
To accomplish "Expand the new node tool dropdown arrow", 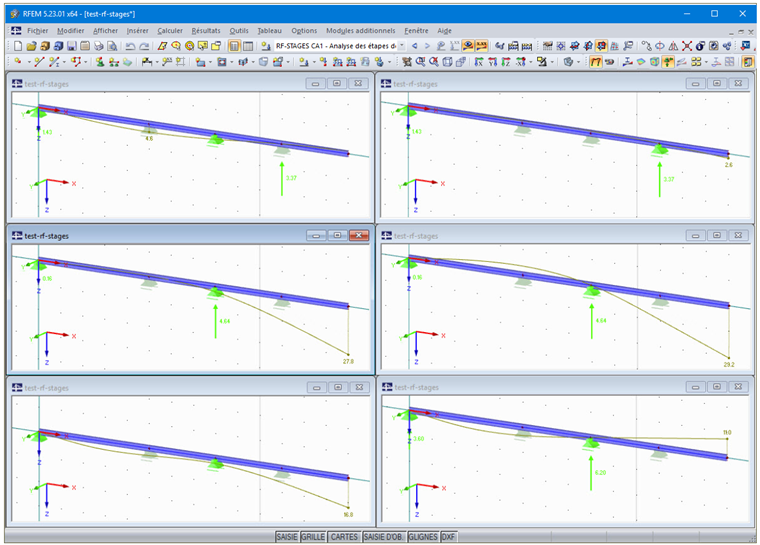I will 29,62.
